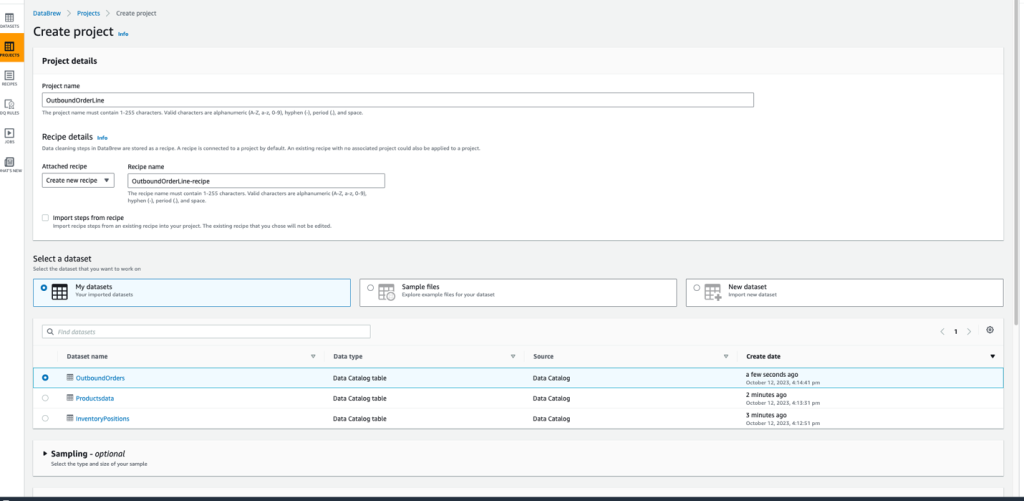1024x501 pixels.
Task: Click the Data type column header
Action: tap(347, 357)
